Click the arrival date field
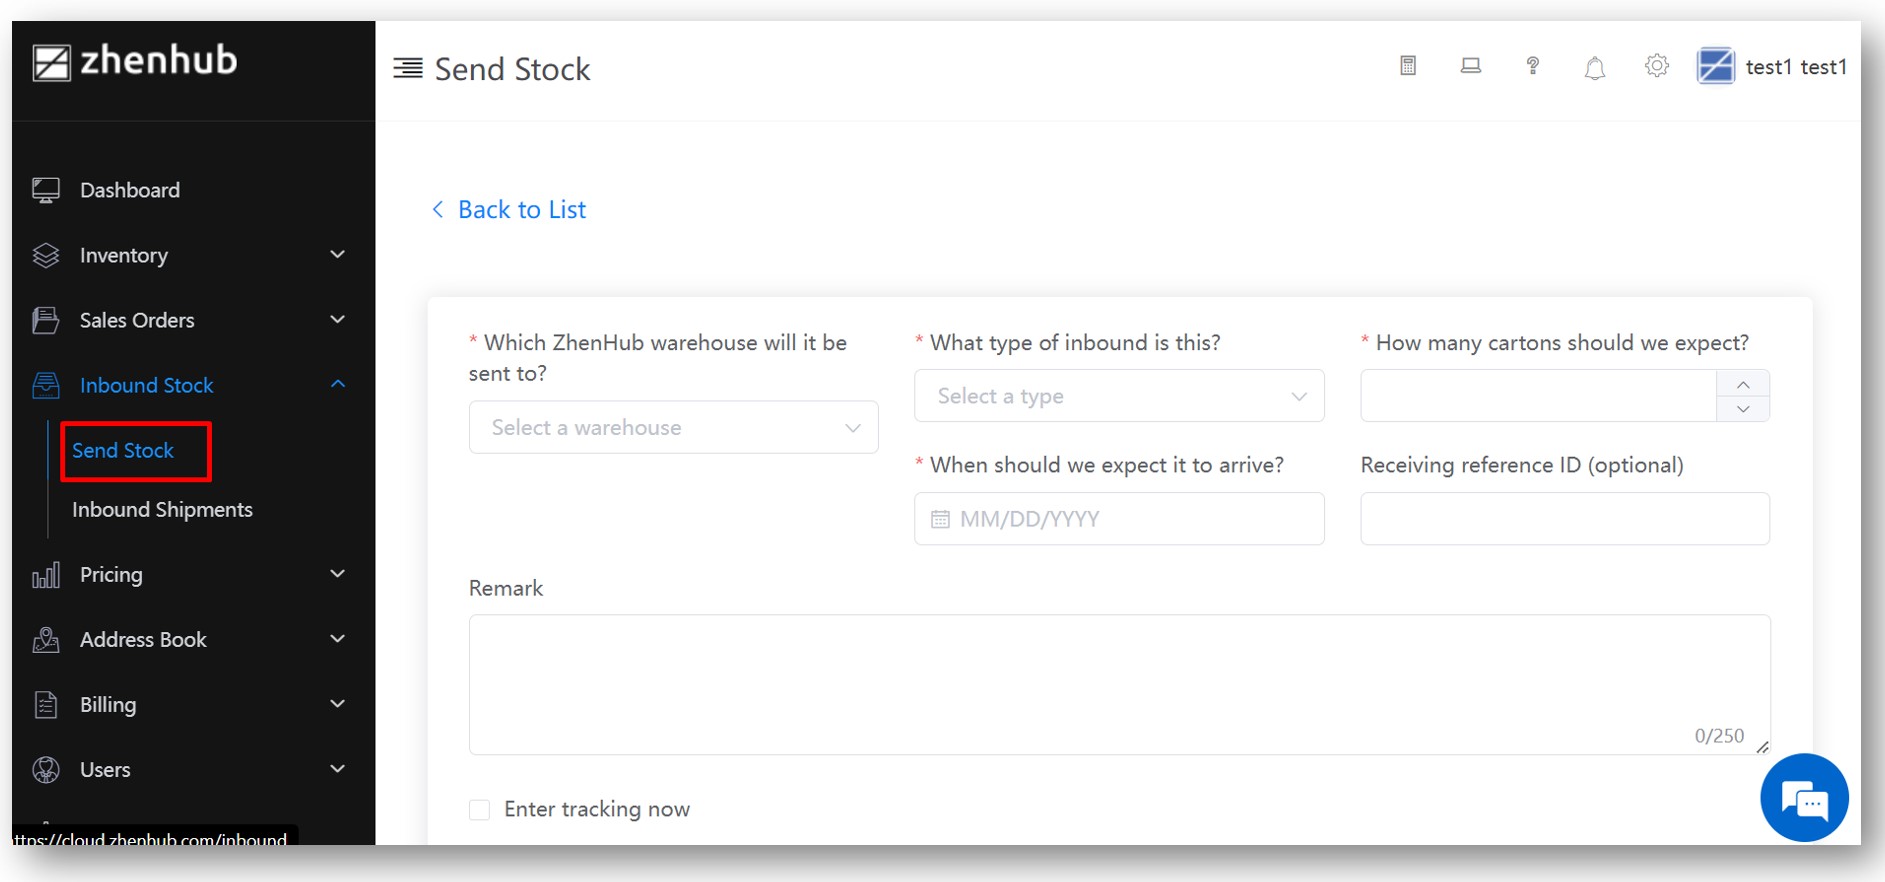The width and height of the screenshot is (1885, 882). [x=1119, y=519]
